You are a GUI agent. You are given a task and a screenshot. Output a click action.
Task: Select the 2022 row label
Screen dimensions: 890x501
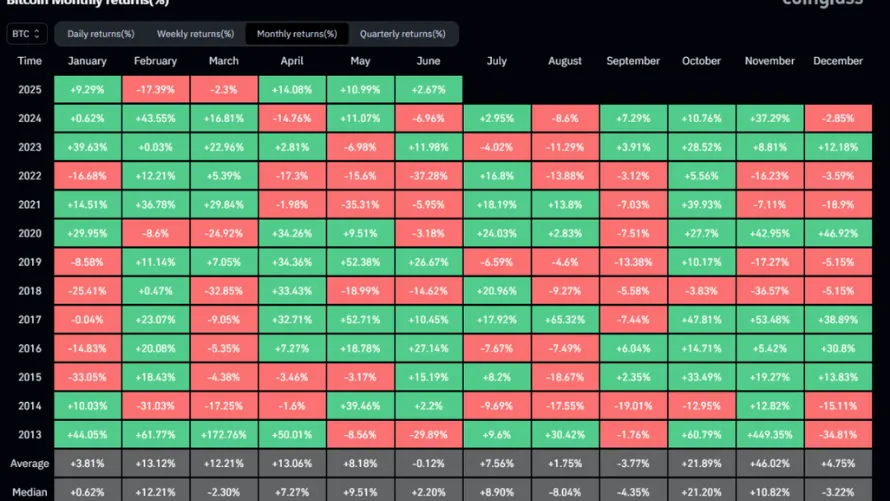(x=30, y=176)
